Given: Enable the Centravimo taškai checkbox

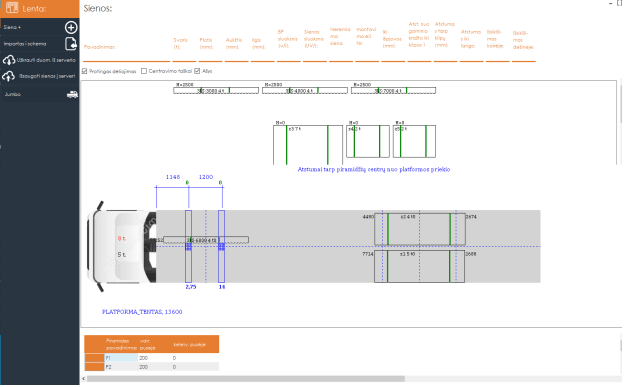Looking at the screenshot, I should point(144,71).
